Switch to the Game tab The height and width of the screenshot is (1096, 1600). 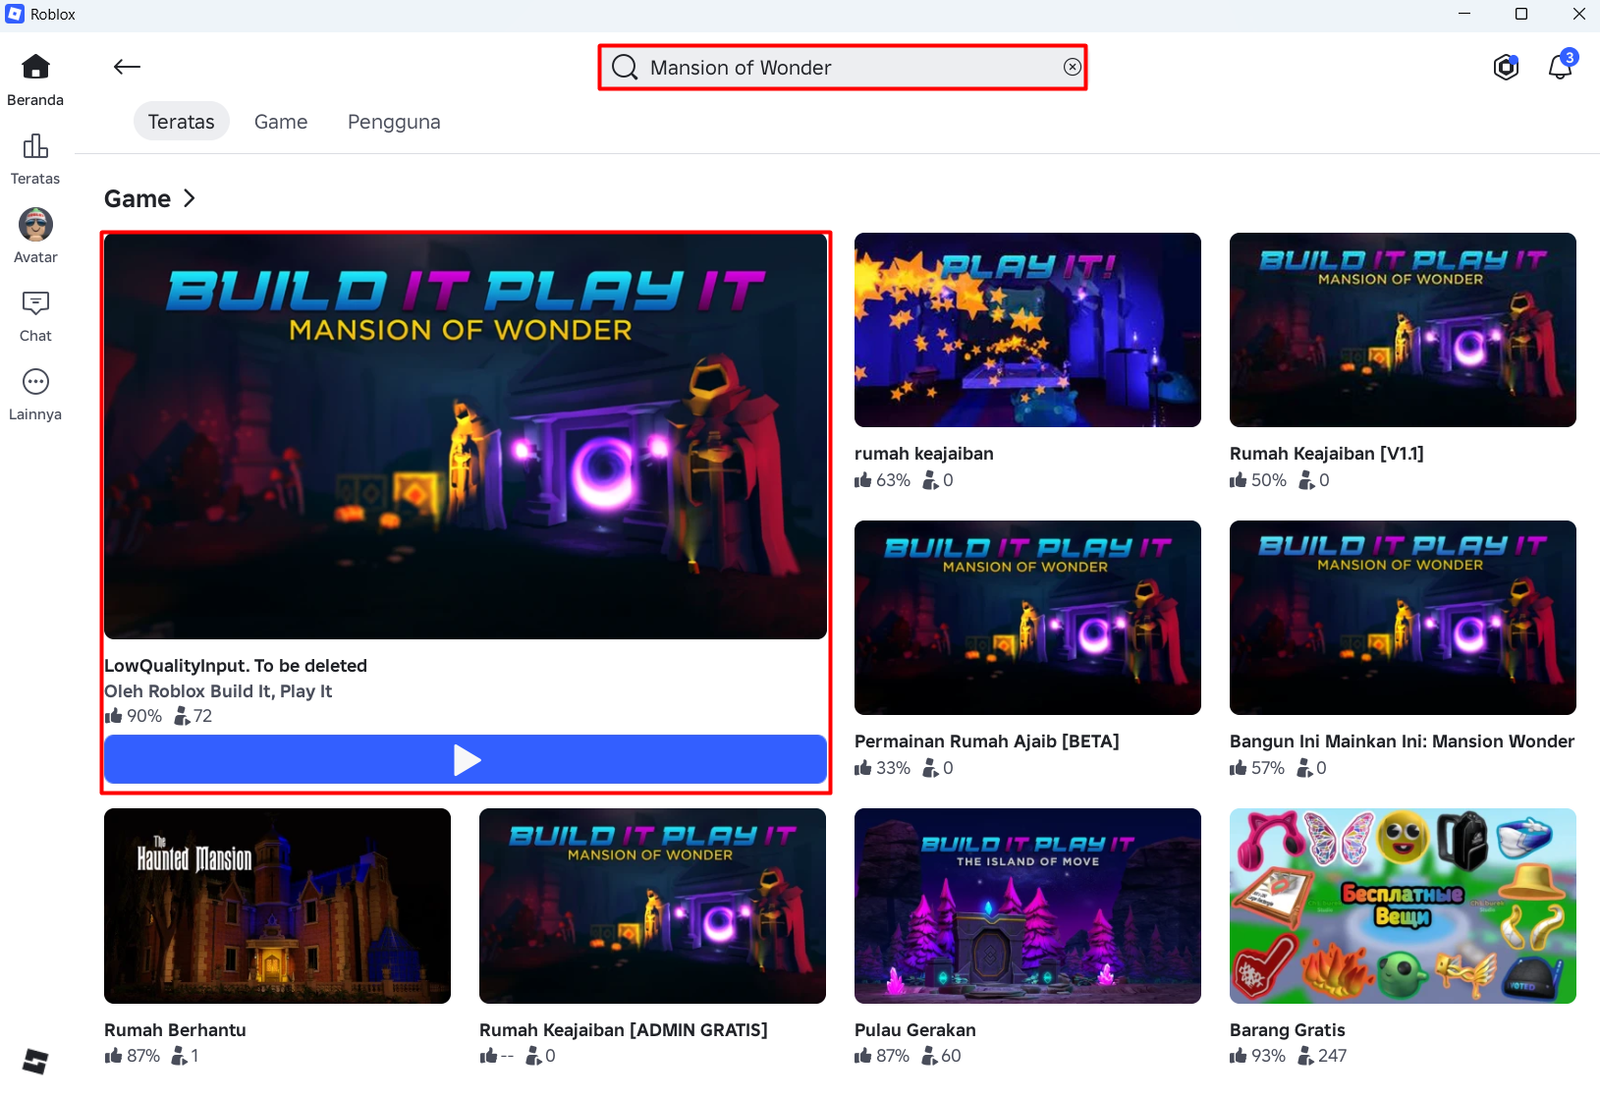coord(281,122)
